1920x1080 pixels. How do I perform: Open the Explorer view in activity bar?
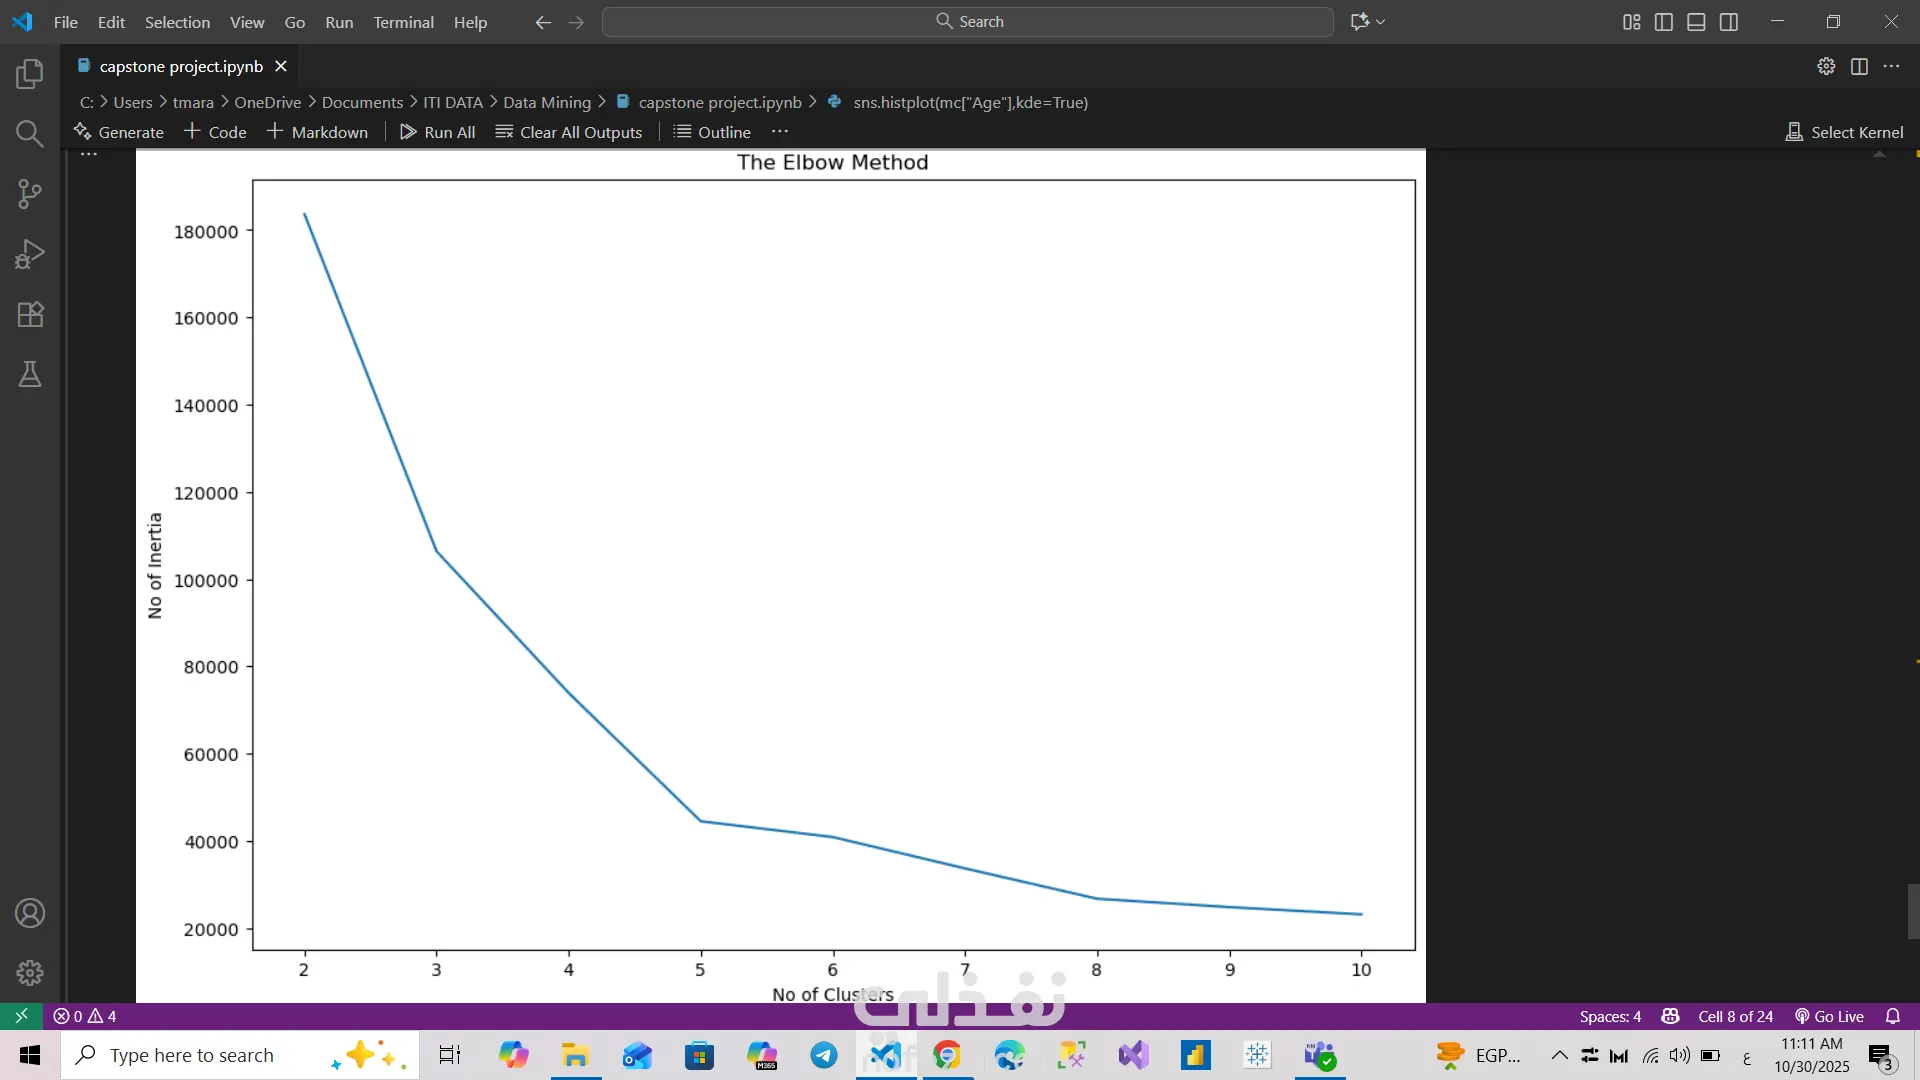[x=30, y=73]
